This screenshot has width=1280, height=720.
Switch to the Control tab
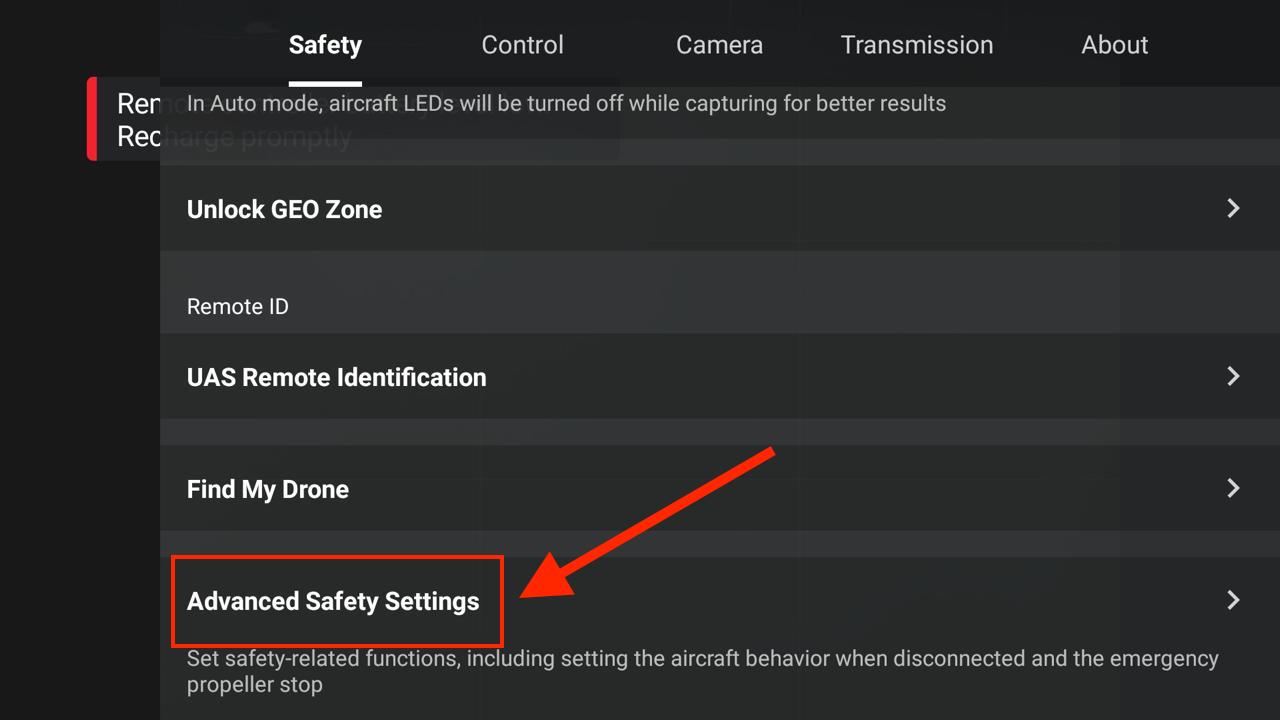(522, 44)
